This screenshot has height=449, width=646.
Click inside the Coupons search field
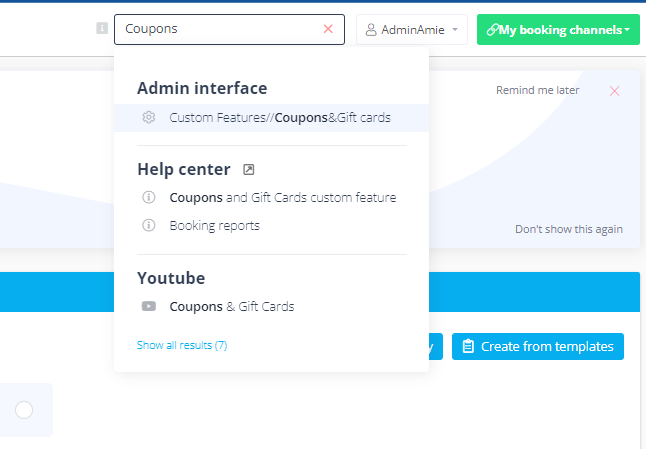point(220,29)
